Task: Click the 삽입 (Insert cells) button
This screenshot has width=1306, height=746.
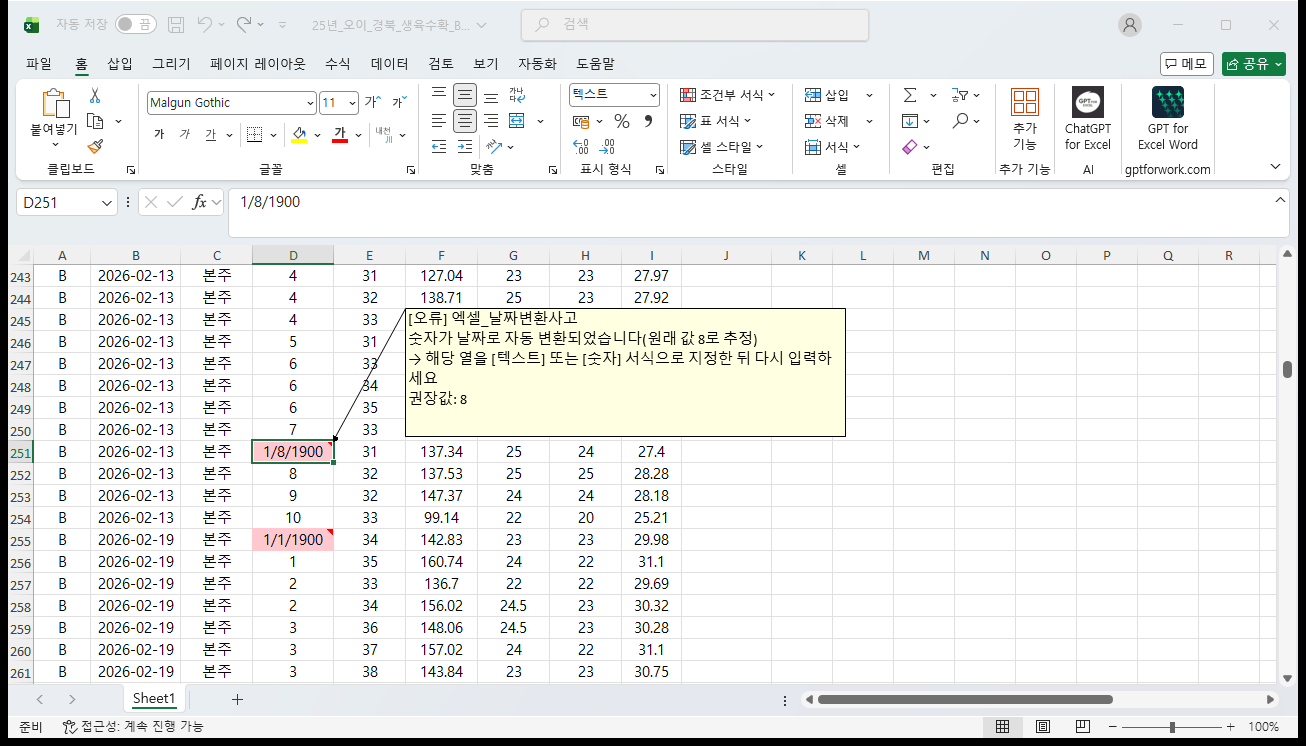Action: point(828,95)
